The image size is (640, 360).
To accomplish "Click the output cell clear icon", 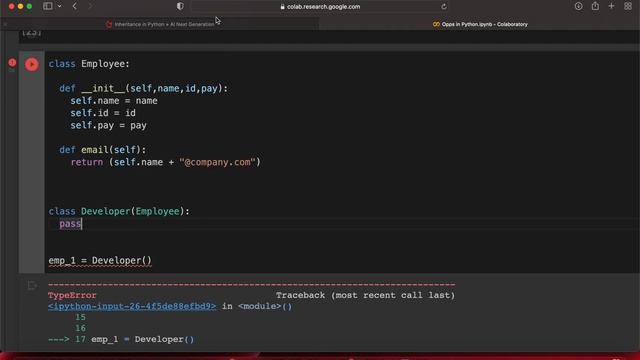I will pos(32,285).
